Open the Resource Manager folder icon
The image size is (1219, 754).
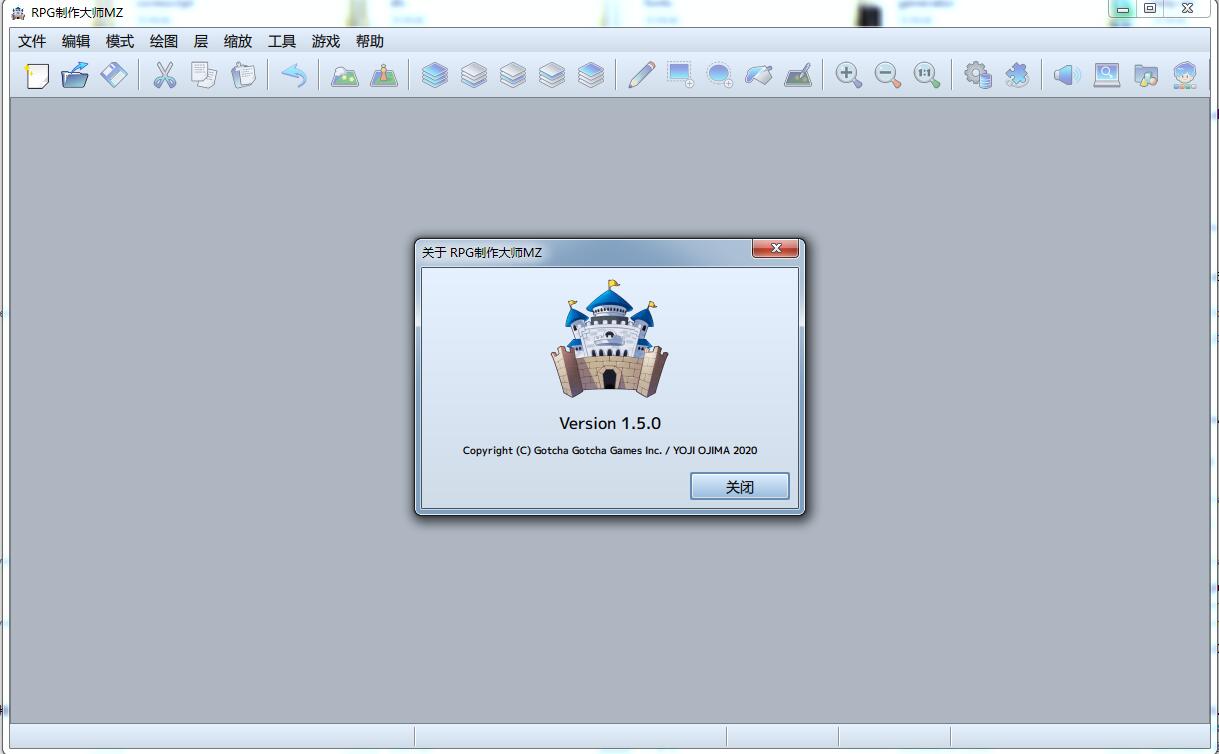[x=1146, y=75]
